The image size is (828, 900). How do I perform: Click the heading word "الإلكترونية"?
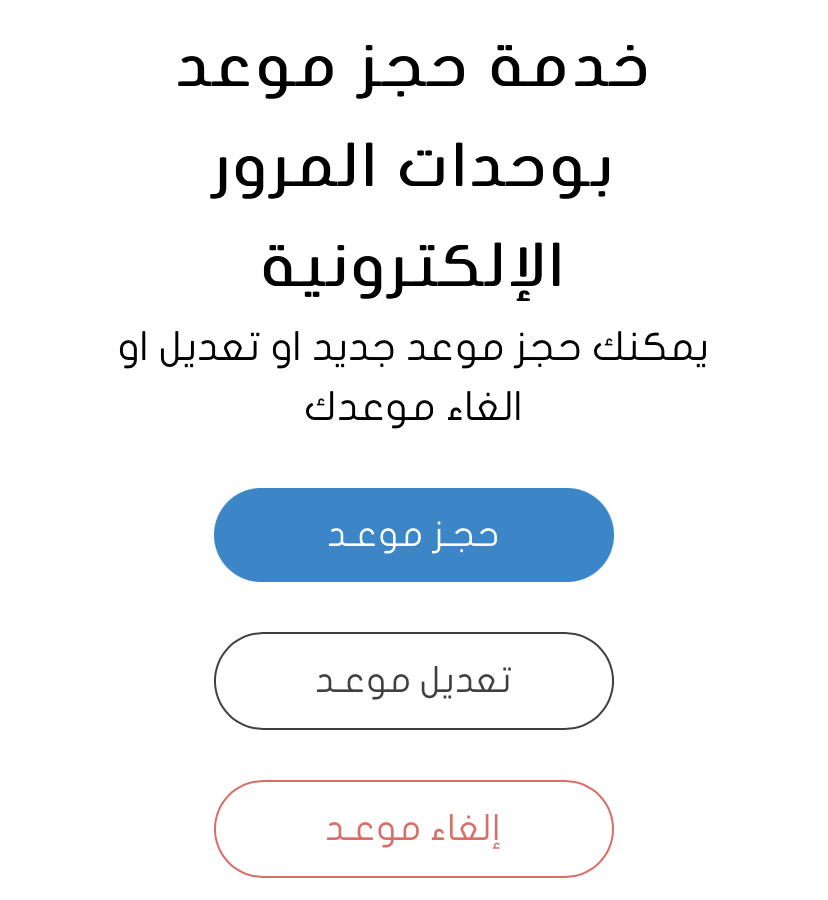coord(413,266)
